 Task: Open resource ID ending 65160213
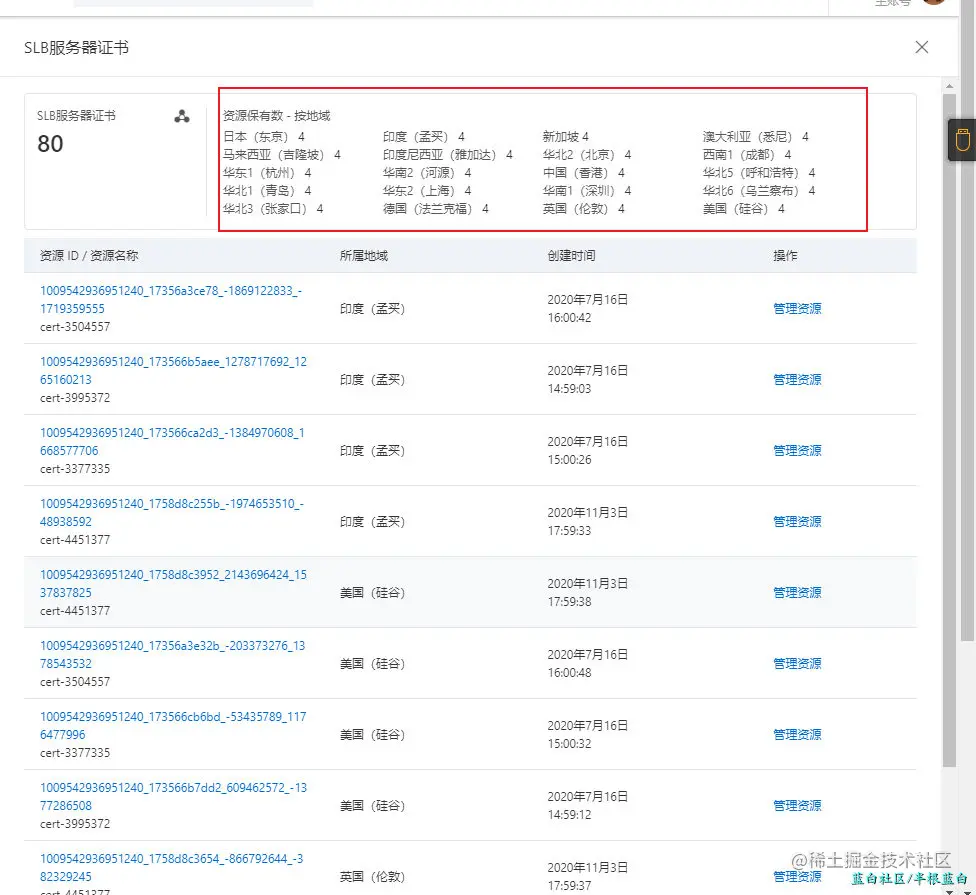(x=173, y=370)
